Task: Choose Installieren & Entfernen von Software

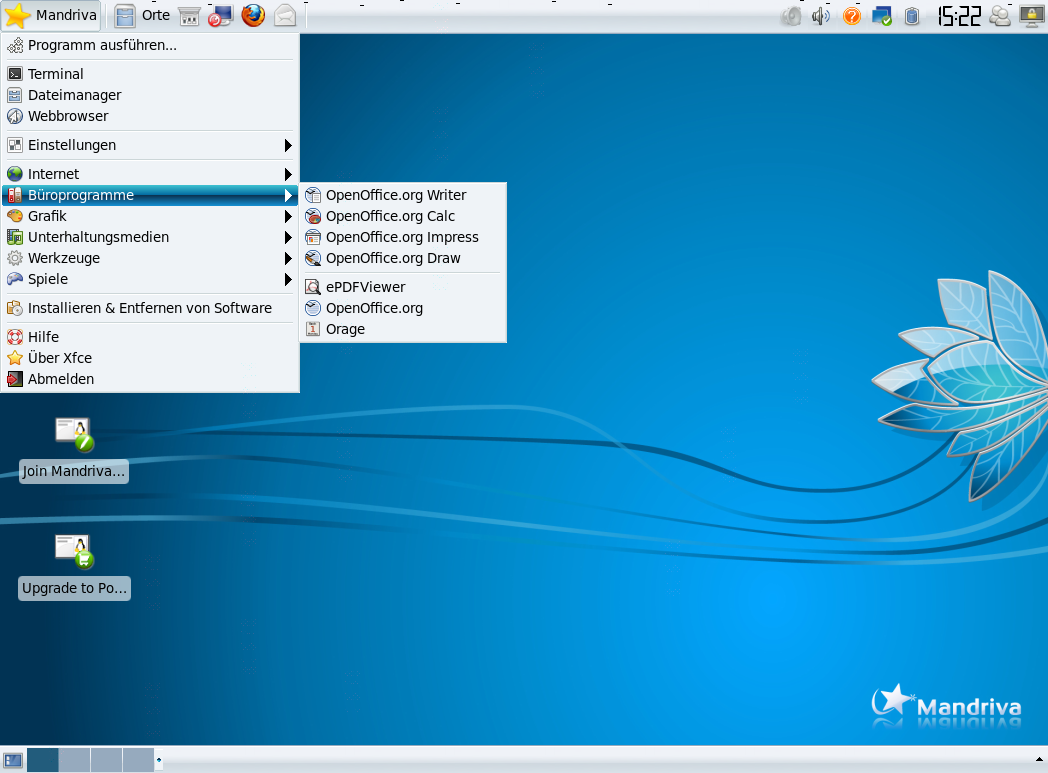Action: pos(150,308)
